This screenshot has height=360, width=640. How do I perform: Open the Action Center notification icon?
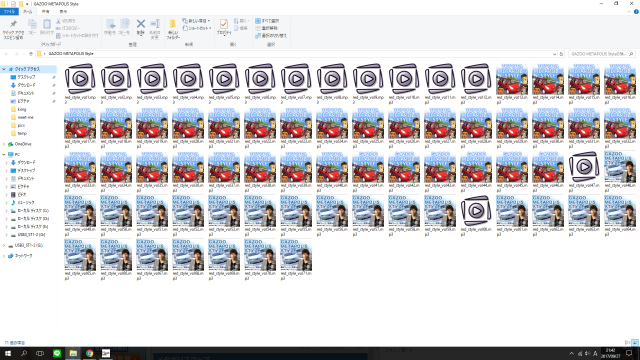pos(629,353)
